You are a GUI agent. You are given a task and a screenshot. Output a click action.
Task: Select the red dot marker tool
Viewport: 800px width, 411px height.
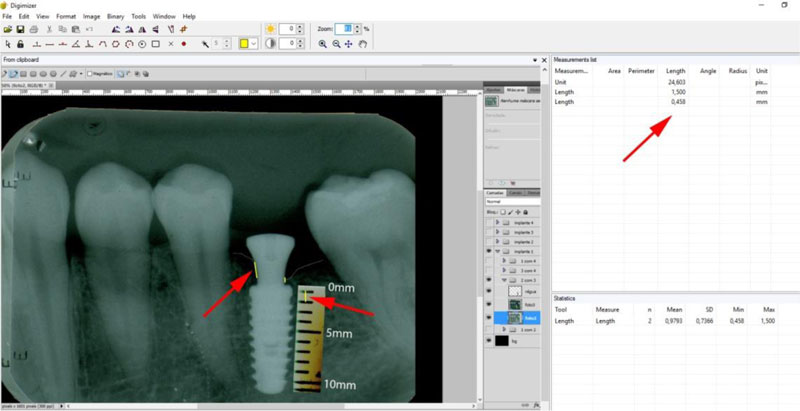point(184,44)
